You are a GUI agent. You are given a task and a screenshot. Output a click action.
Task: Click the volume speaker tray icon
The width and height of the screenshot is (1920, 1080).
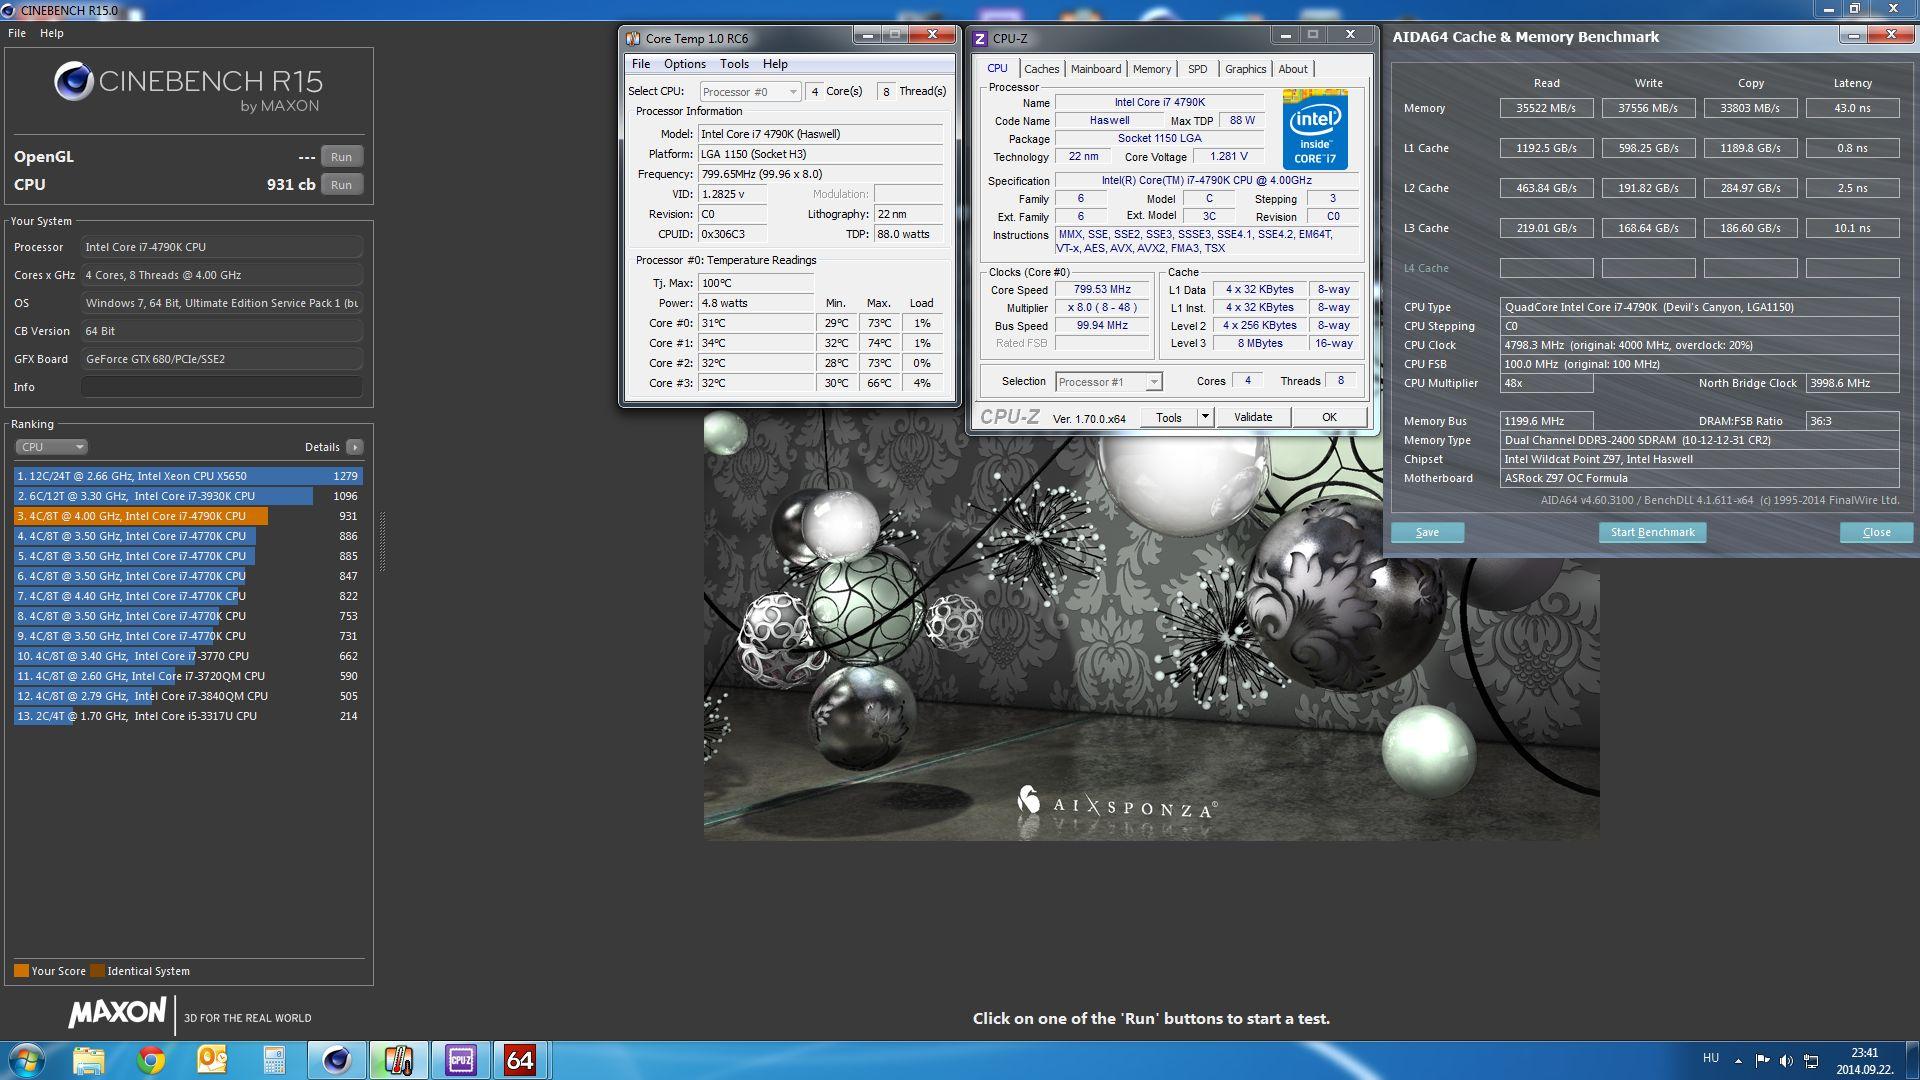click(1785, 1060)
